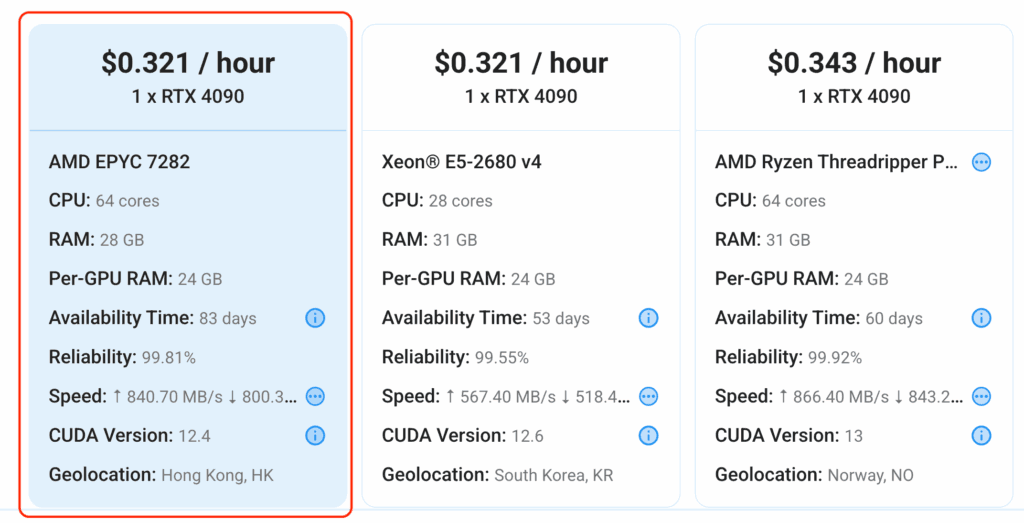The image size is (1024, 523).
Task: Expand truncated speed on Norway card
Action: (981, 396)
